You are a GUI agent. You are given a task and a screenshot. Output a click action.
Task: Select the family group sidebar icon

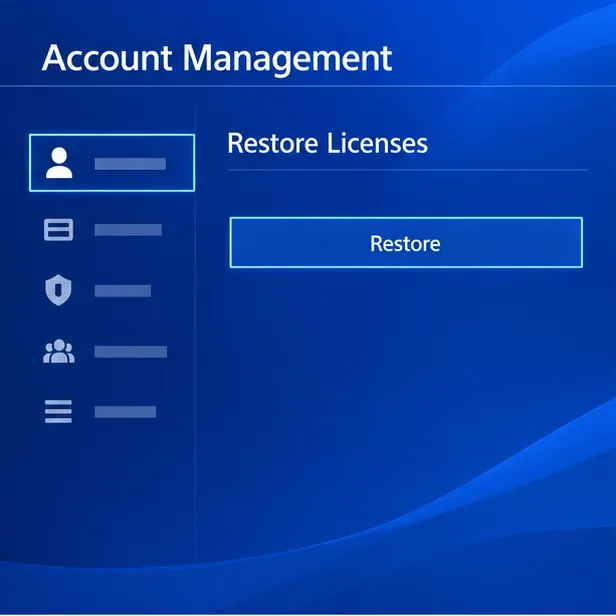[59, 351]
